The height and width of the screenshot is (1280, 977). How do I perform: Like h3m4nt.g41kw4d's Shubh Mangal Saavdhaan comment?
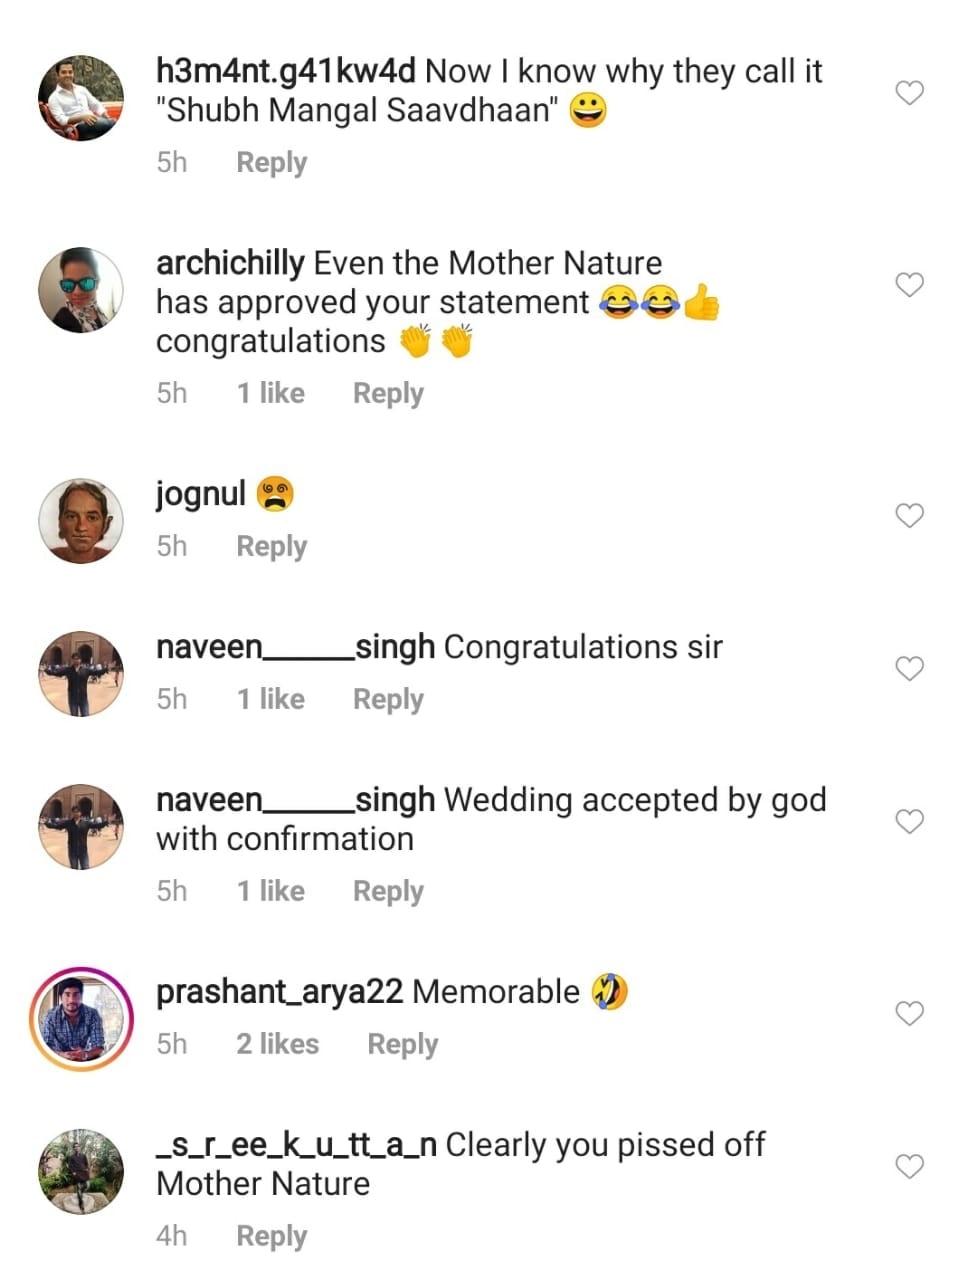click(909, 93)
